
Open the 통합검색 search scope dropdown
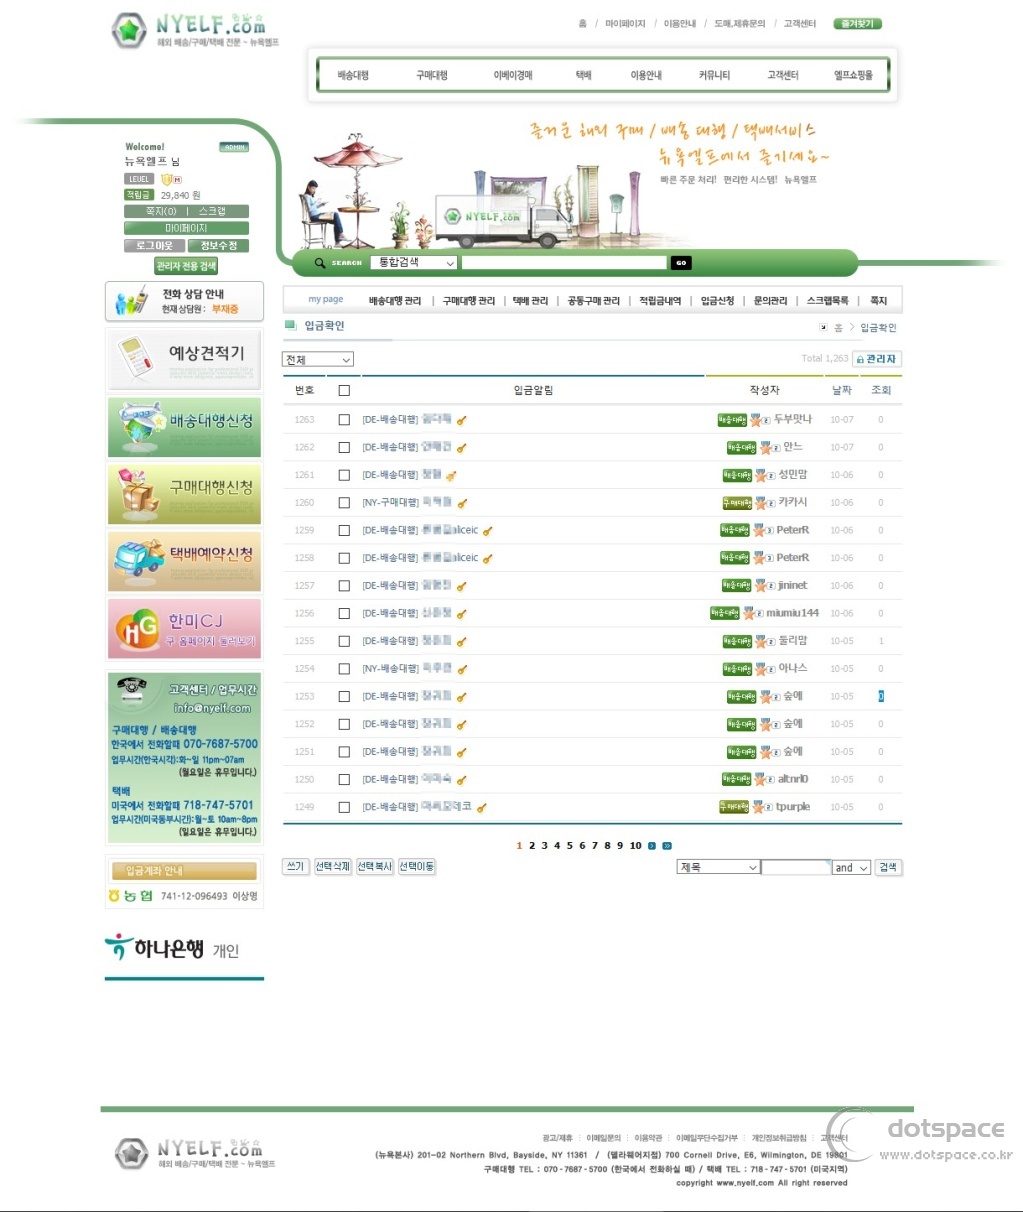pos(414,263)
